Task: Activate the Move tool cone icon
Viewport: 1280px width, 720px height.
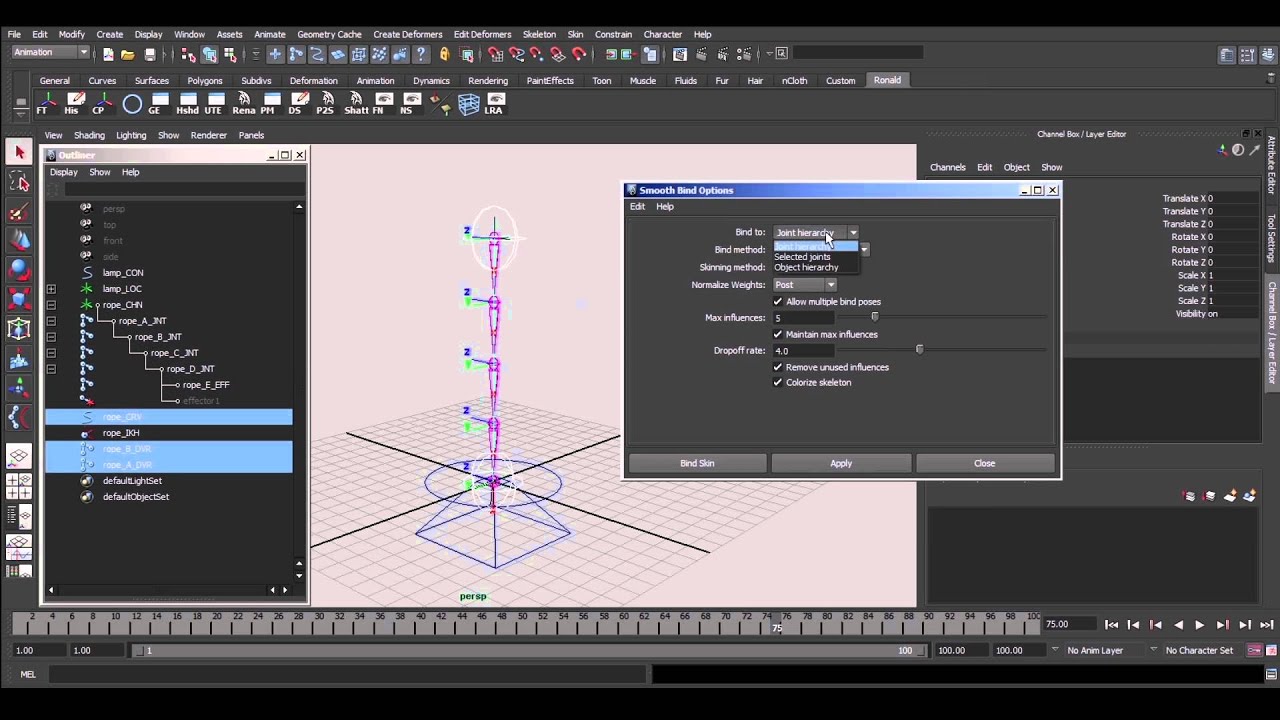Action: click(19, 240)
